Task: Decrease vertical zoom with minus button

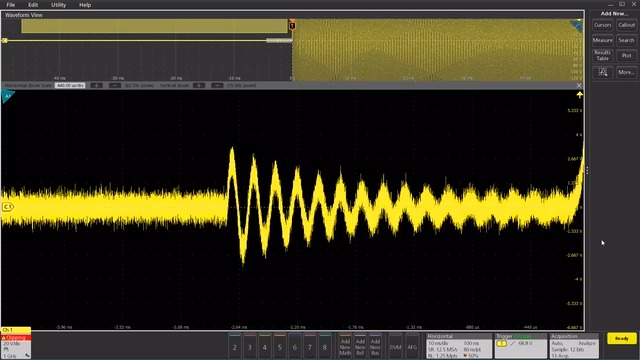Action: point(217,86)
